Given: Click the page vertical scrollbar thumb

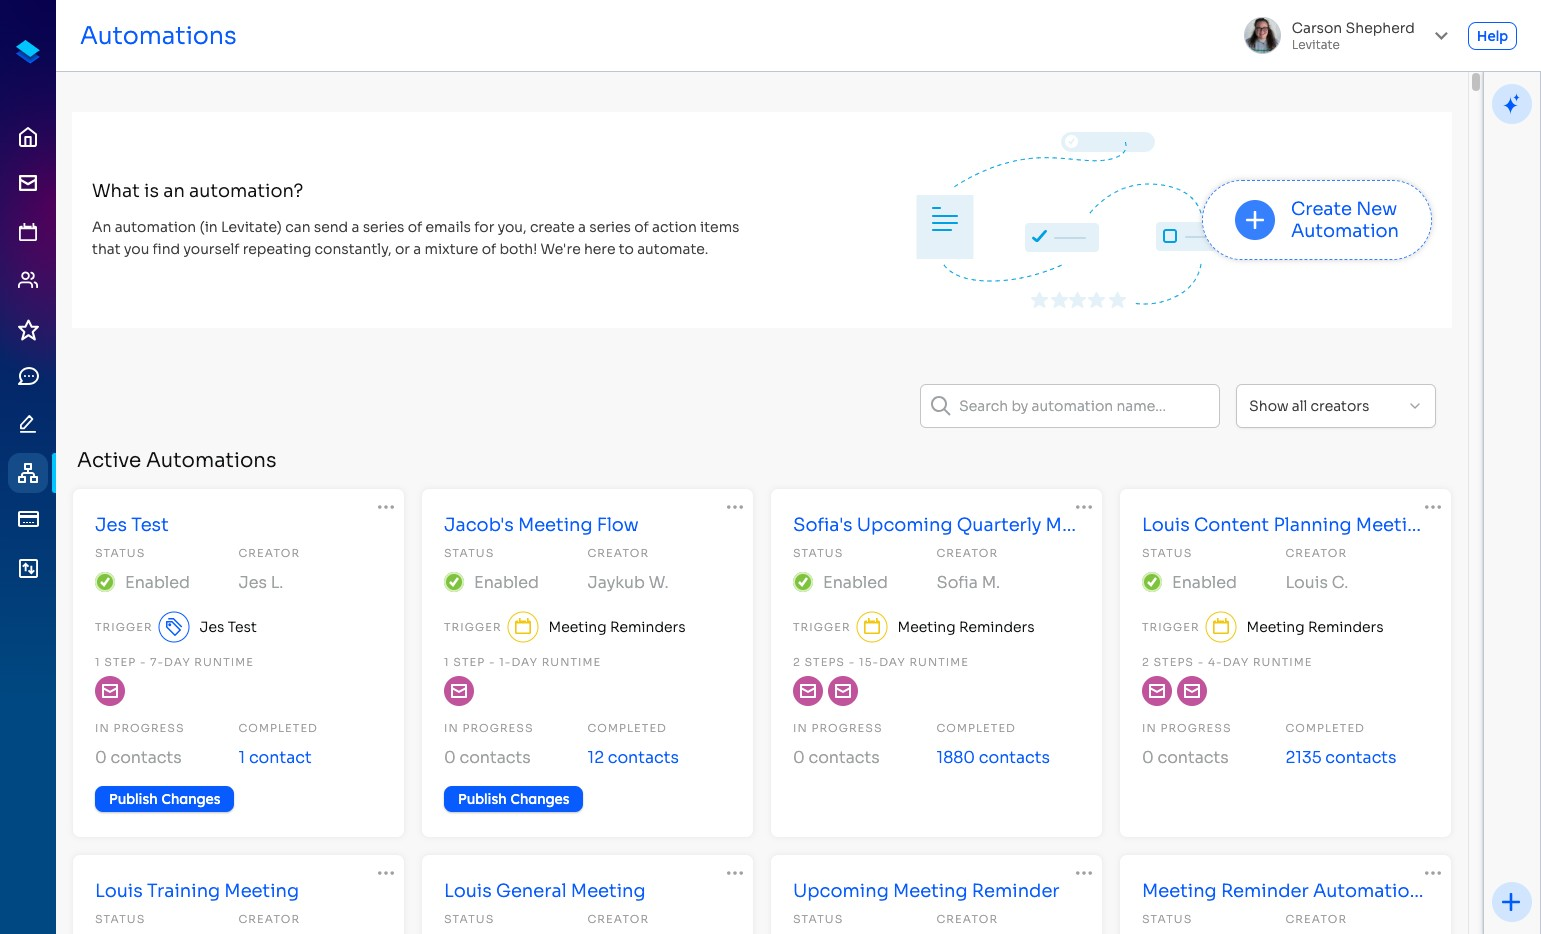Looking at the screenshot, I should (1476, 82).
